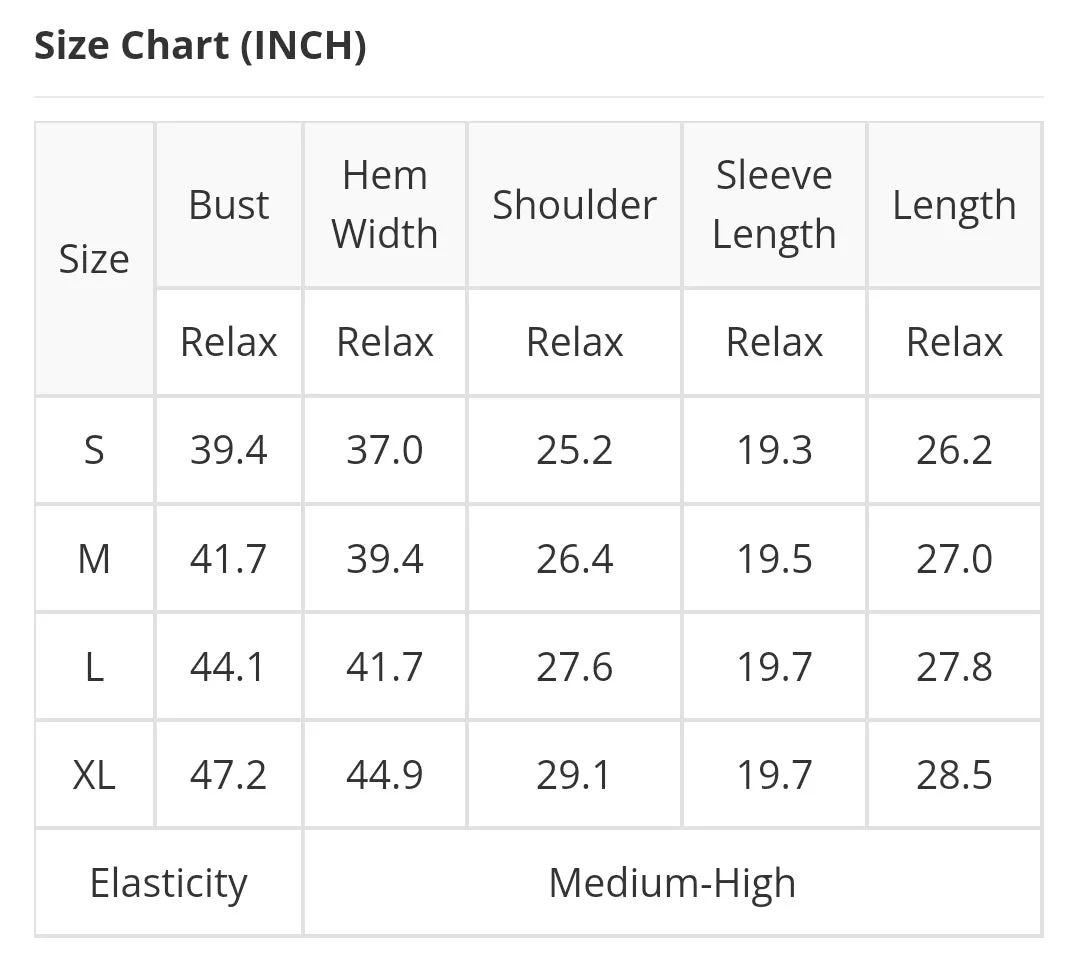Click sleeve length value 19.3
The image size is (1080, 961).
tap(774, 451)
